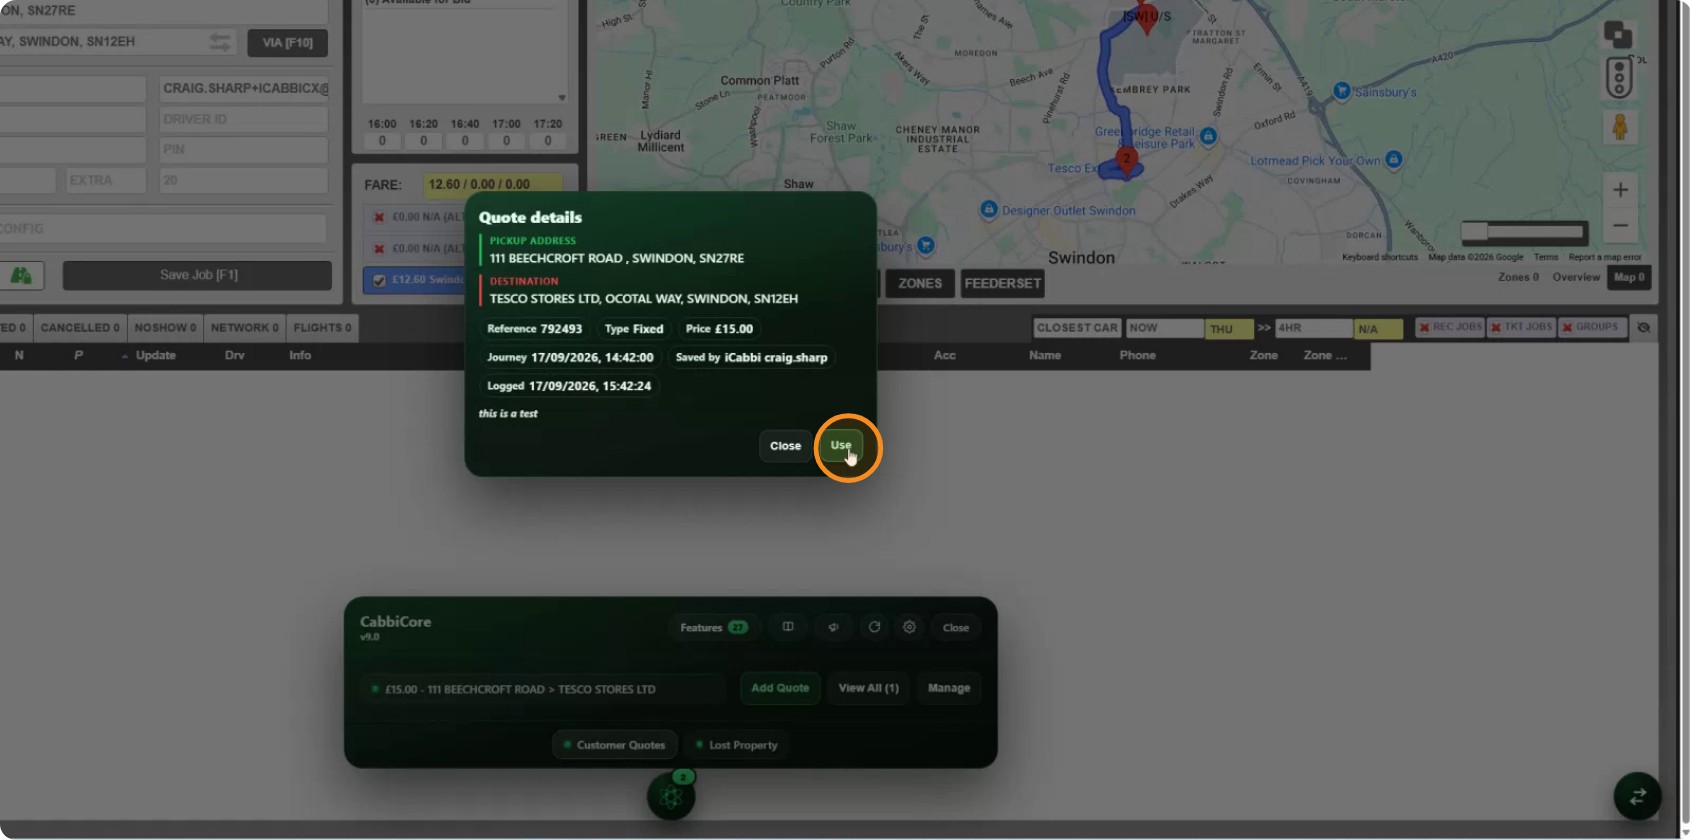This screenshot has height=840, width=1692.
Task: Toggle the TKT JOBS filter
Action: coord(1521,327)
